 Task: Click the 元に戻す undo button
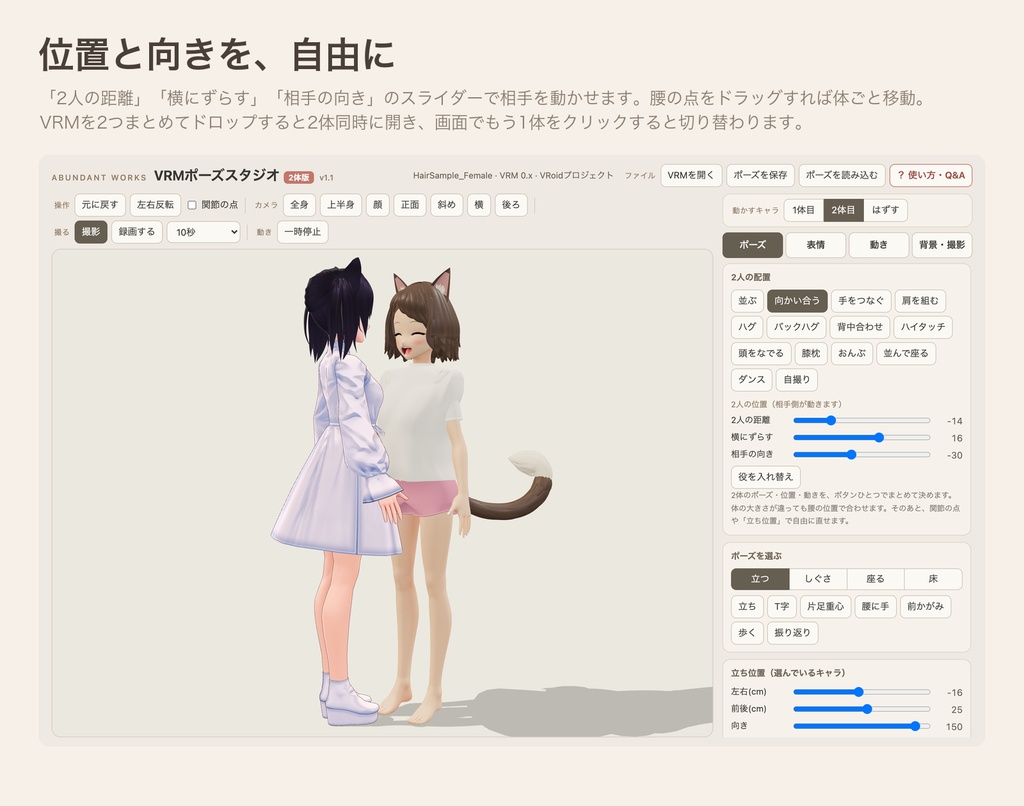pos(100,205)
